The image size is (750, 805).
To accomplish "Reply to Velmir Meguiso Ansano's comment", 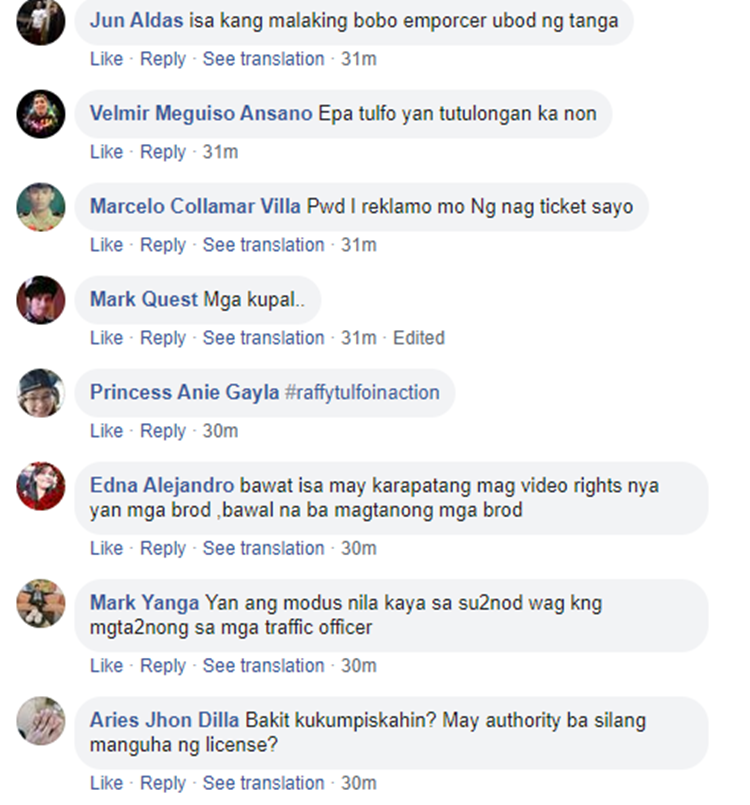I will coord(163,152).
